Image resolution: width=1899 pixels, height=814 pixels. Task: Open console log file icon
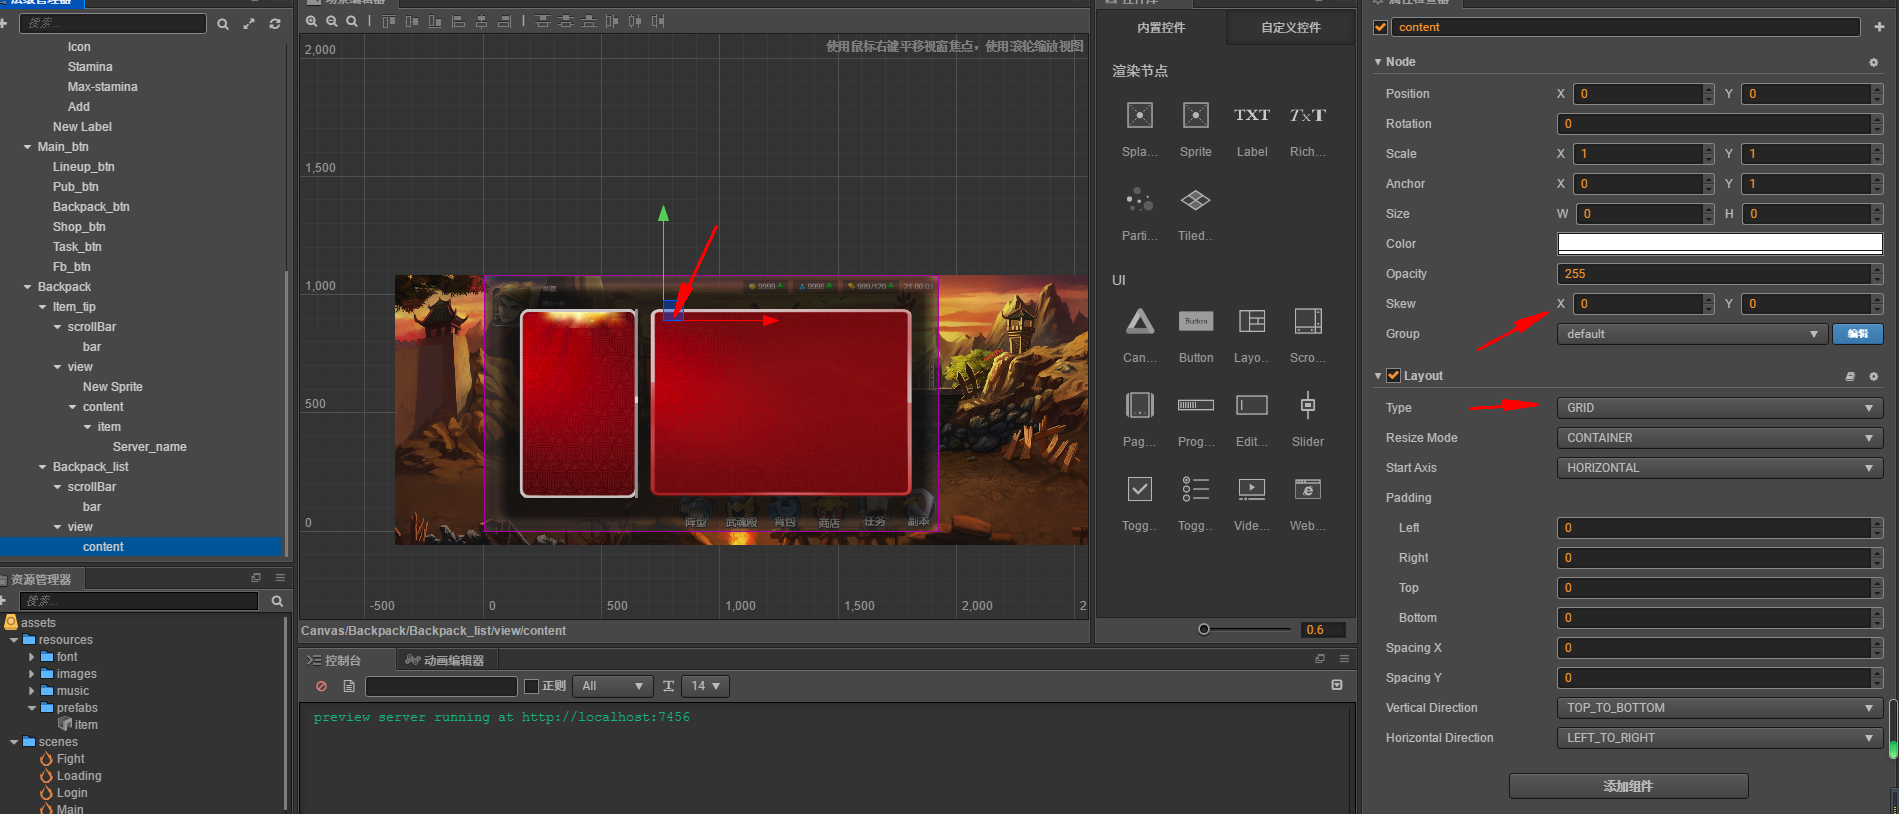349,686
